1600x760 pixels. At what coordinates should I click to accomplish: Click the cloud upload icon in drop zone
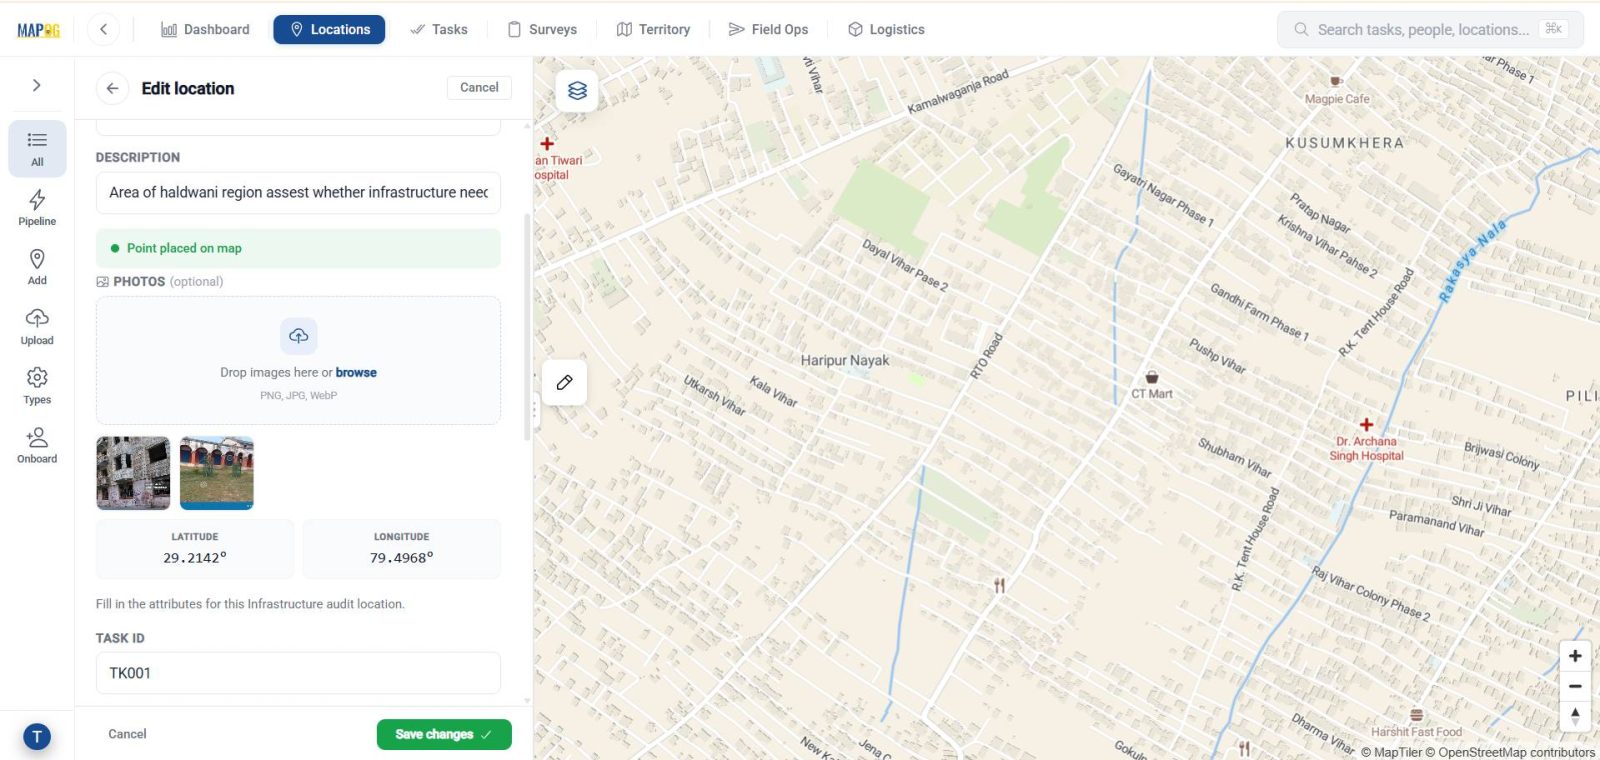tap(298, 336)
